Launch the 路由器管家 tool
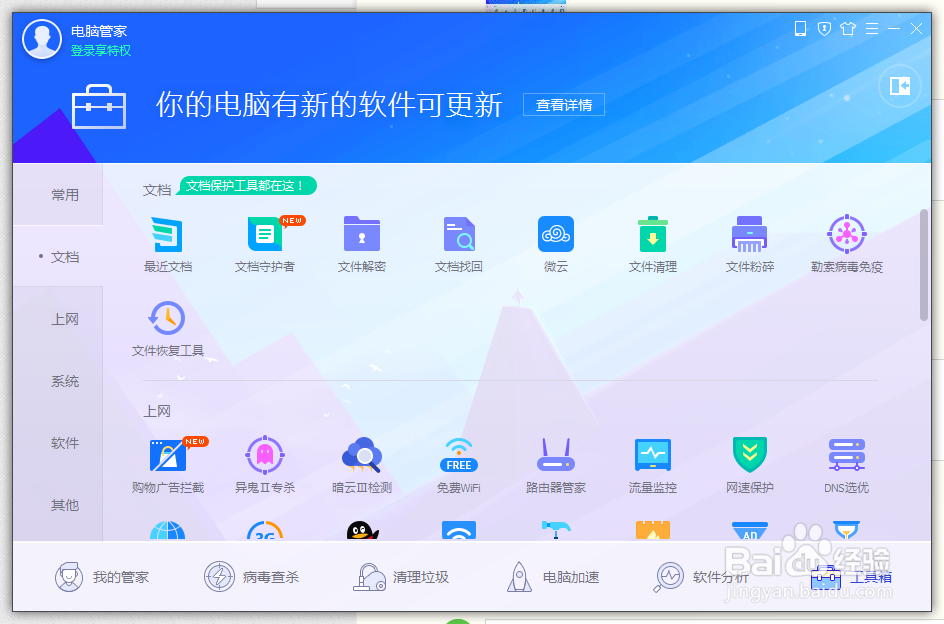944x624 pixels. (556, 465)
